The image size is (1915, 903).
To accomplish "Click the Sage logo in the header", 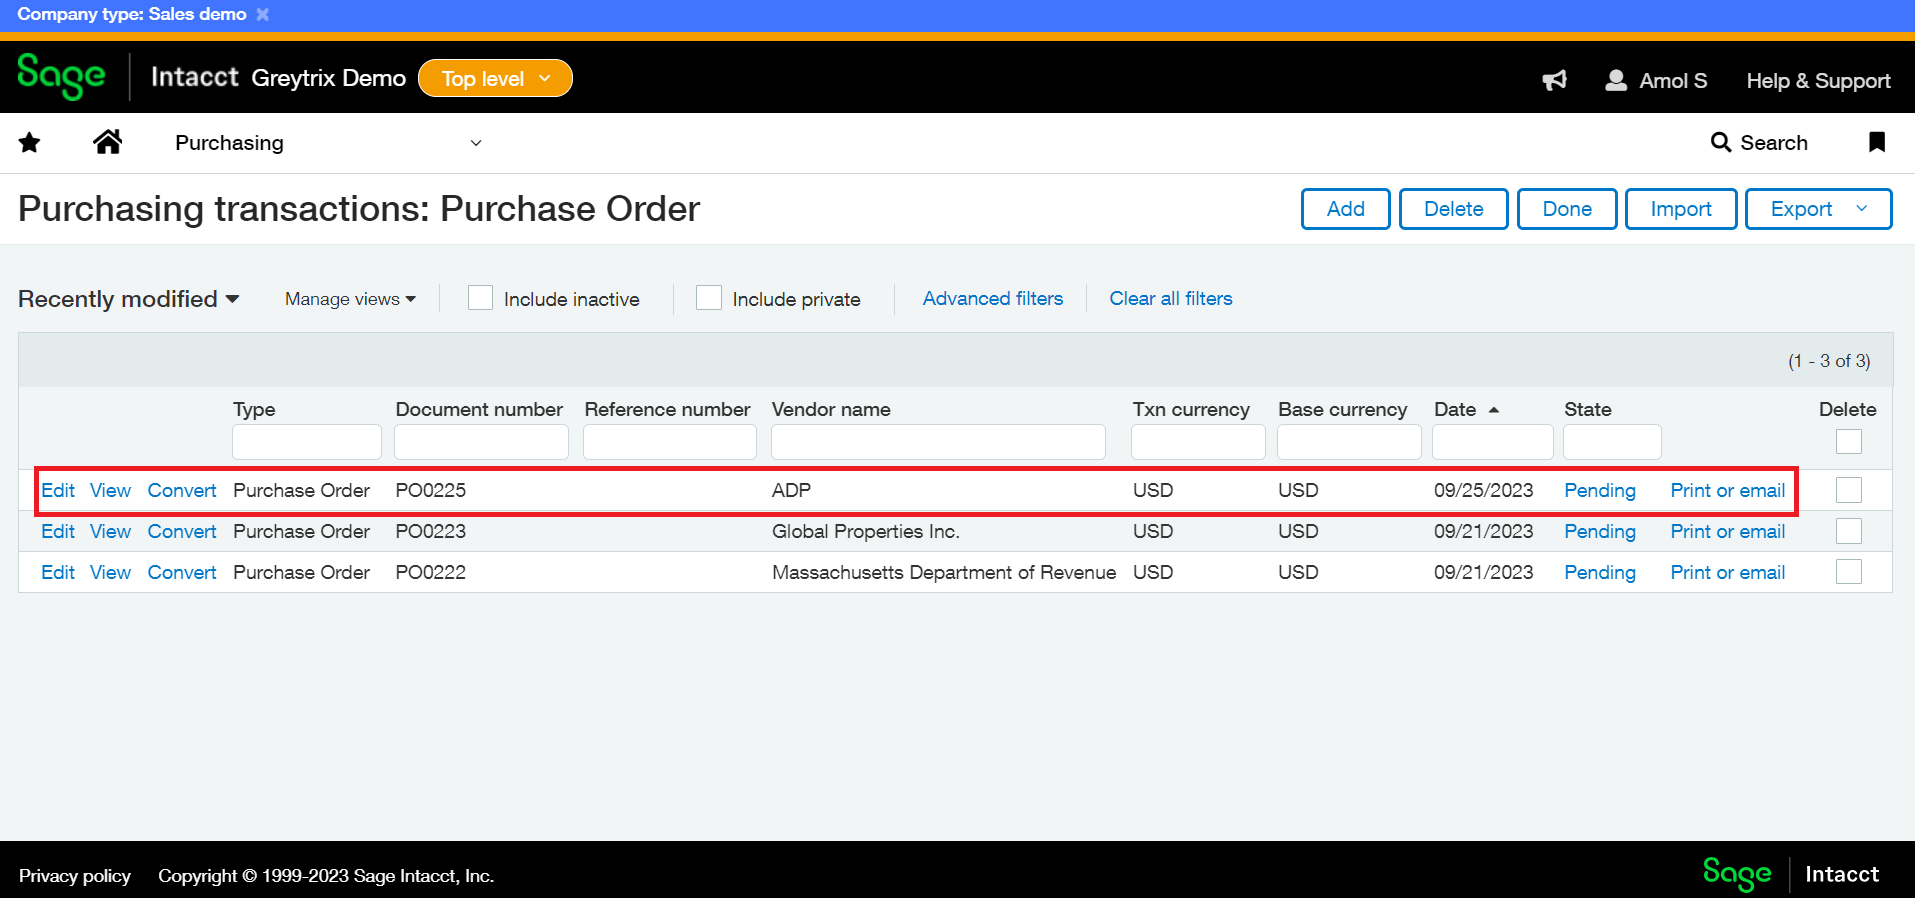I will pos(61,77).
